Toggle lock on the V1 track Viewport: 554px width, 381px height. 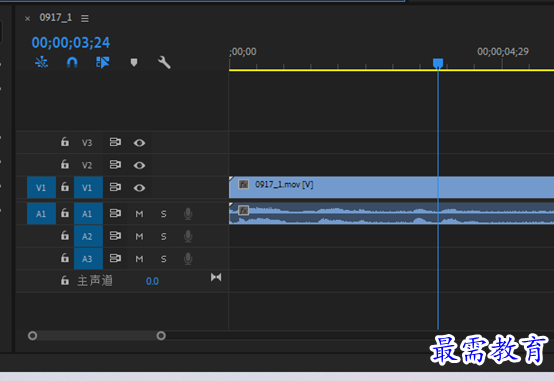(x=65, y=187)
